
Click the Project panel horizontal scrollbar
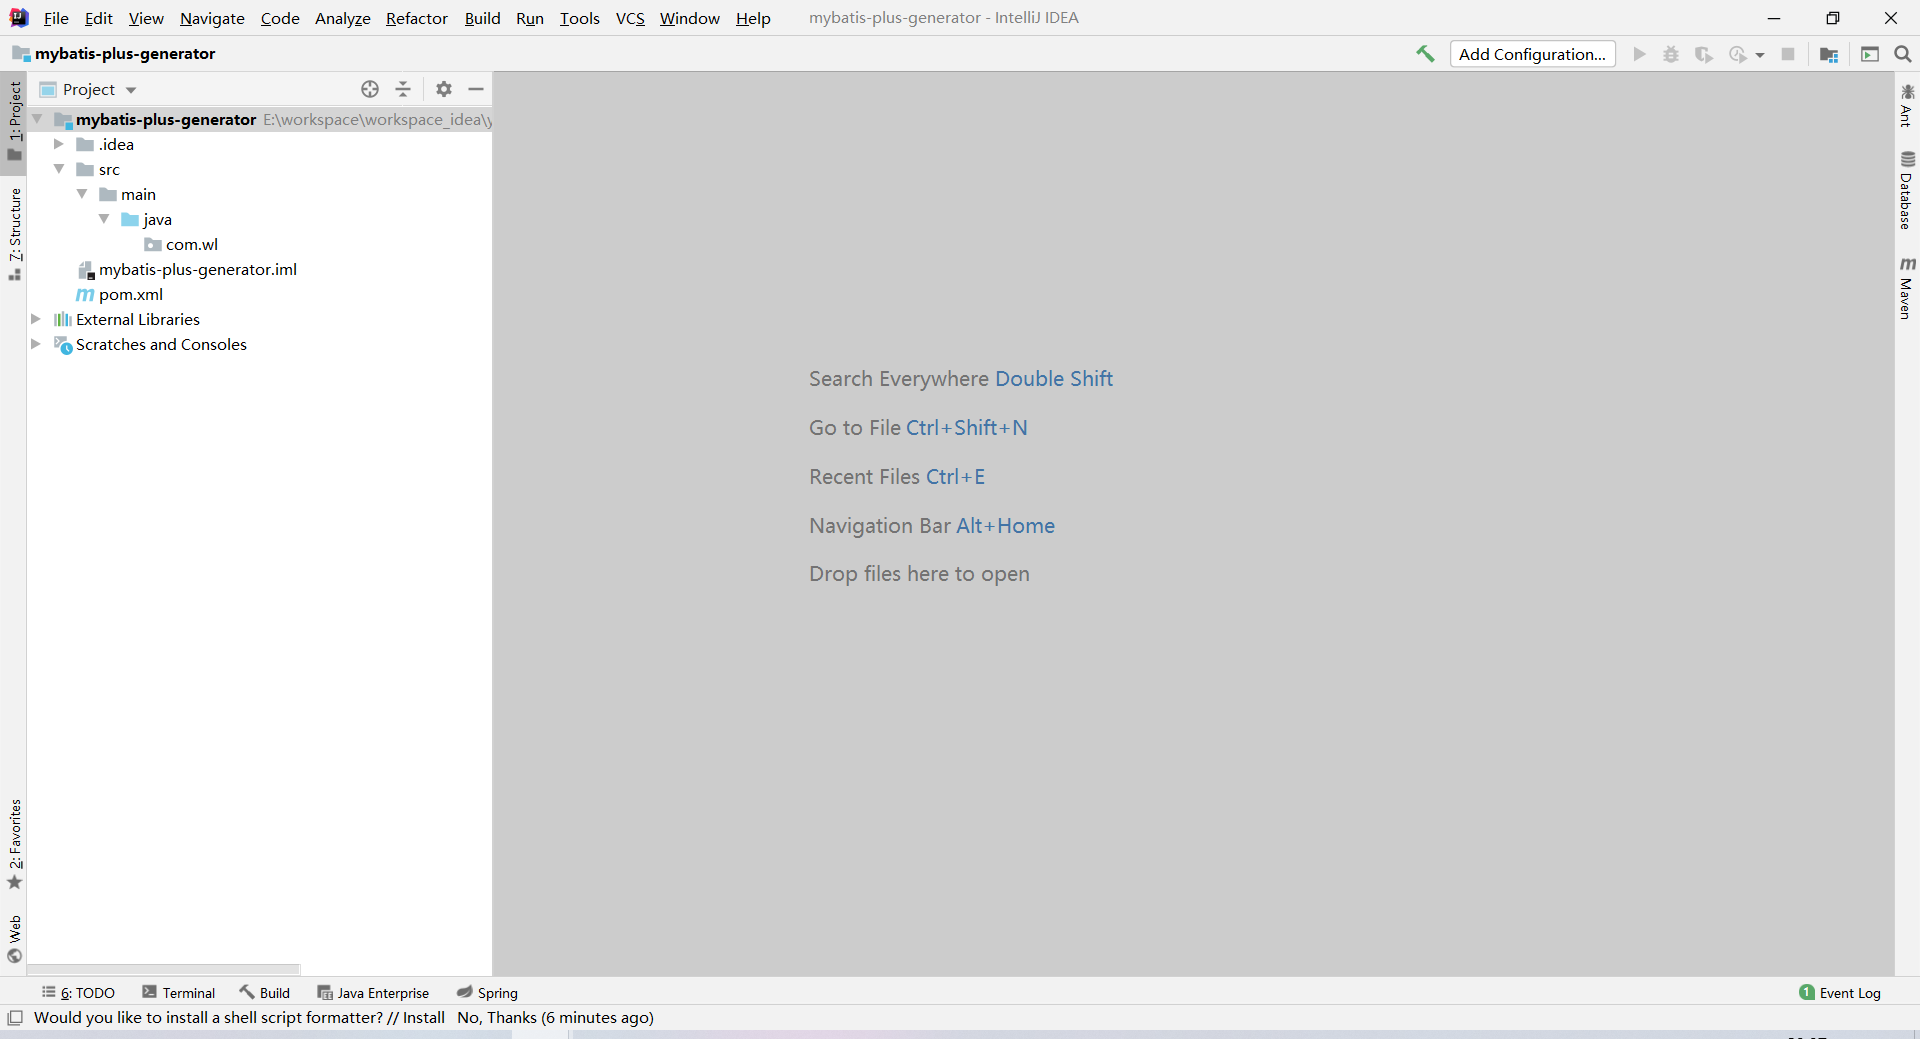[163, 969]
